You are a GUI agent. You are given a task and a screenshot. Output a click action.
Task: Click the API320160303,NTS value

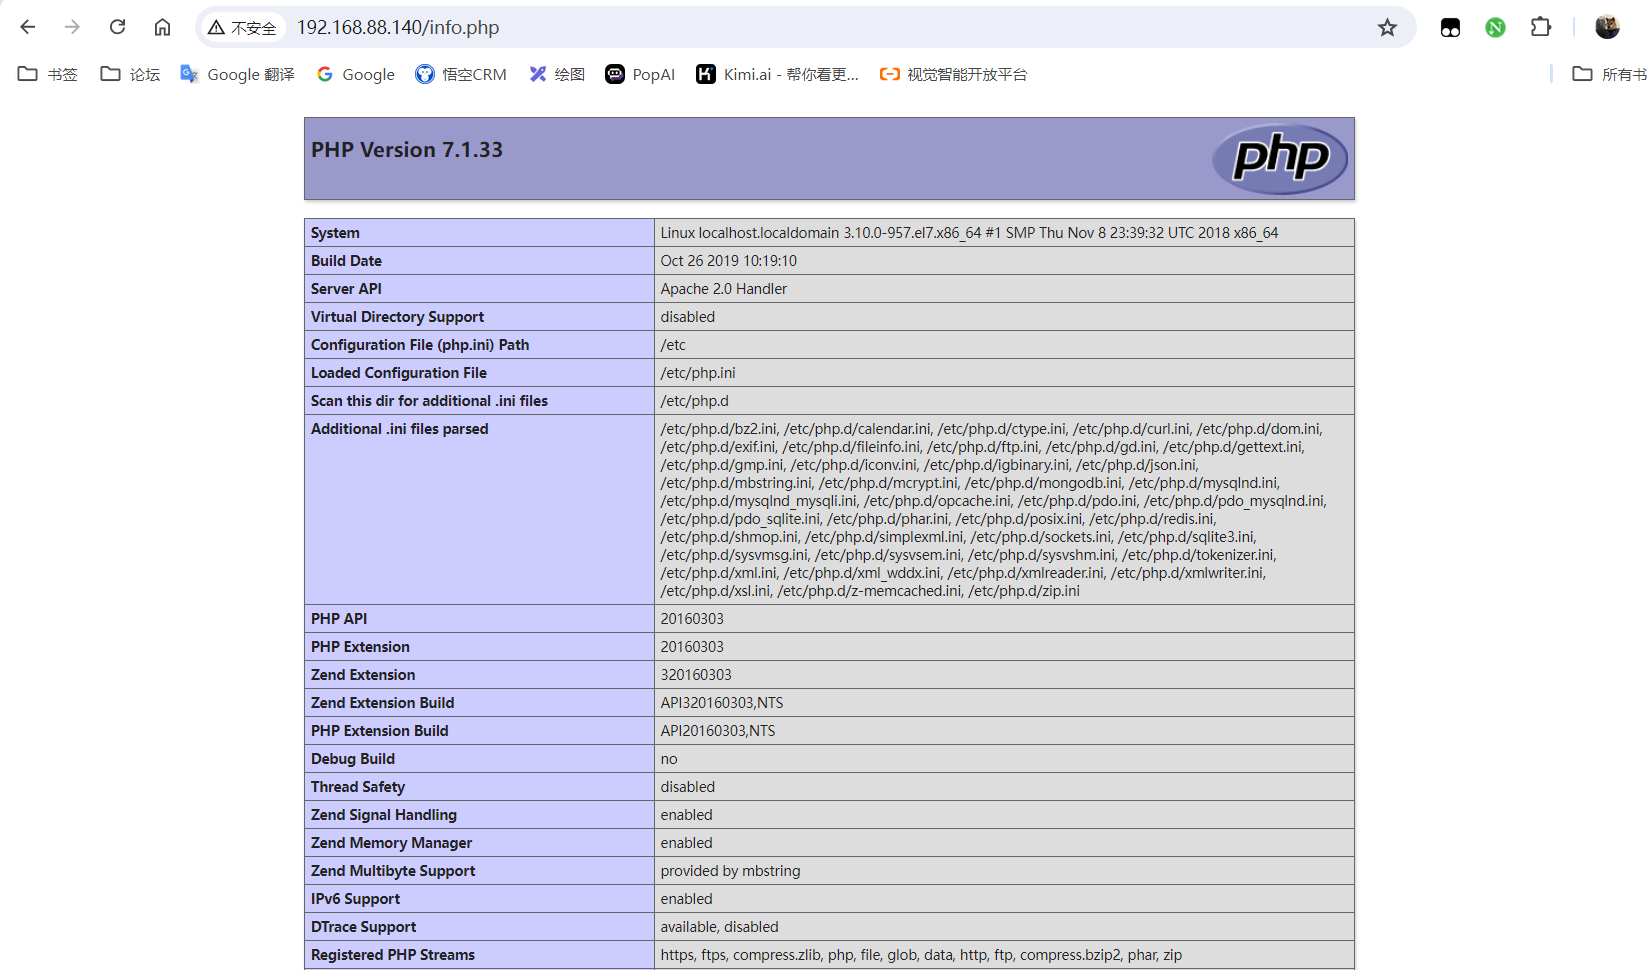[x=722, y=703]
